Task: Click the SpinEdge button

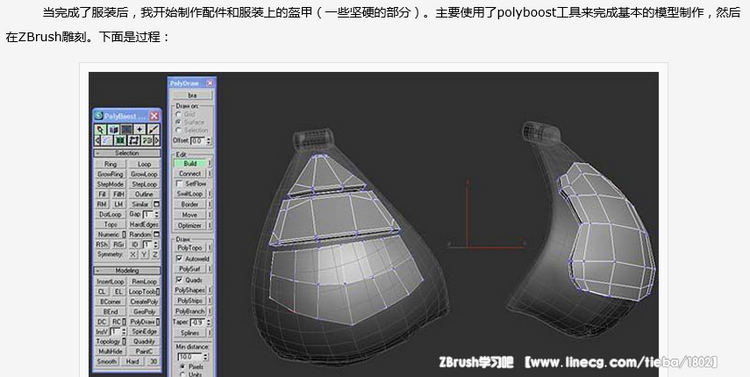Action: click(144, 332)
